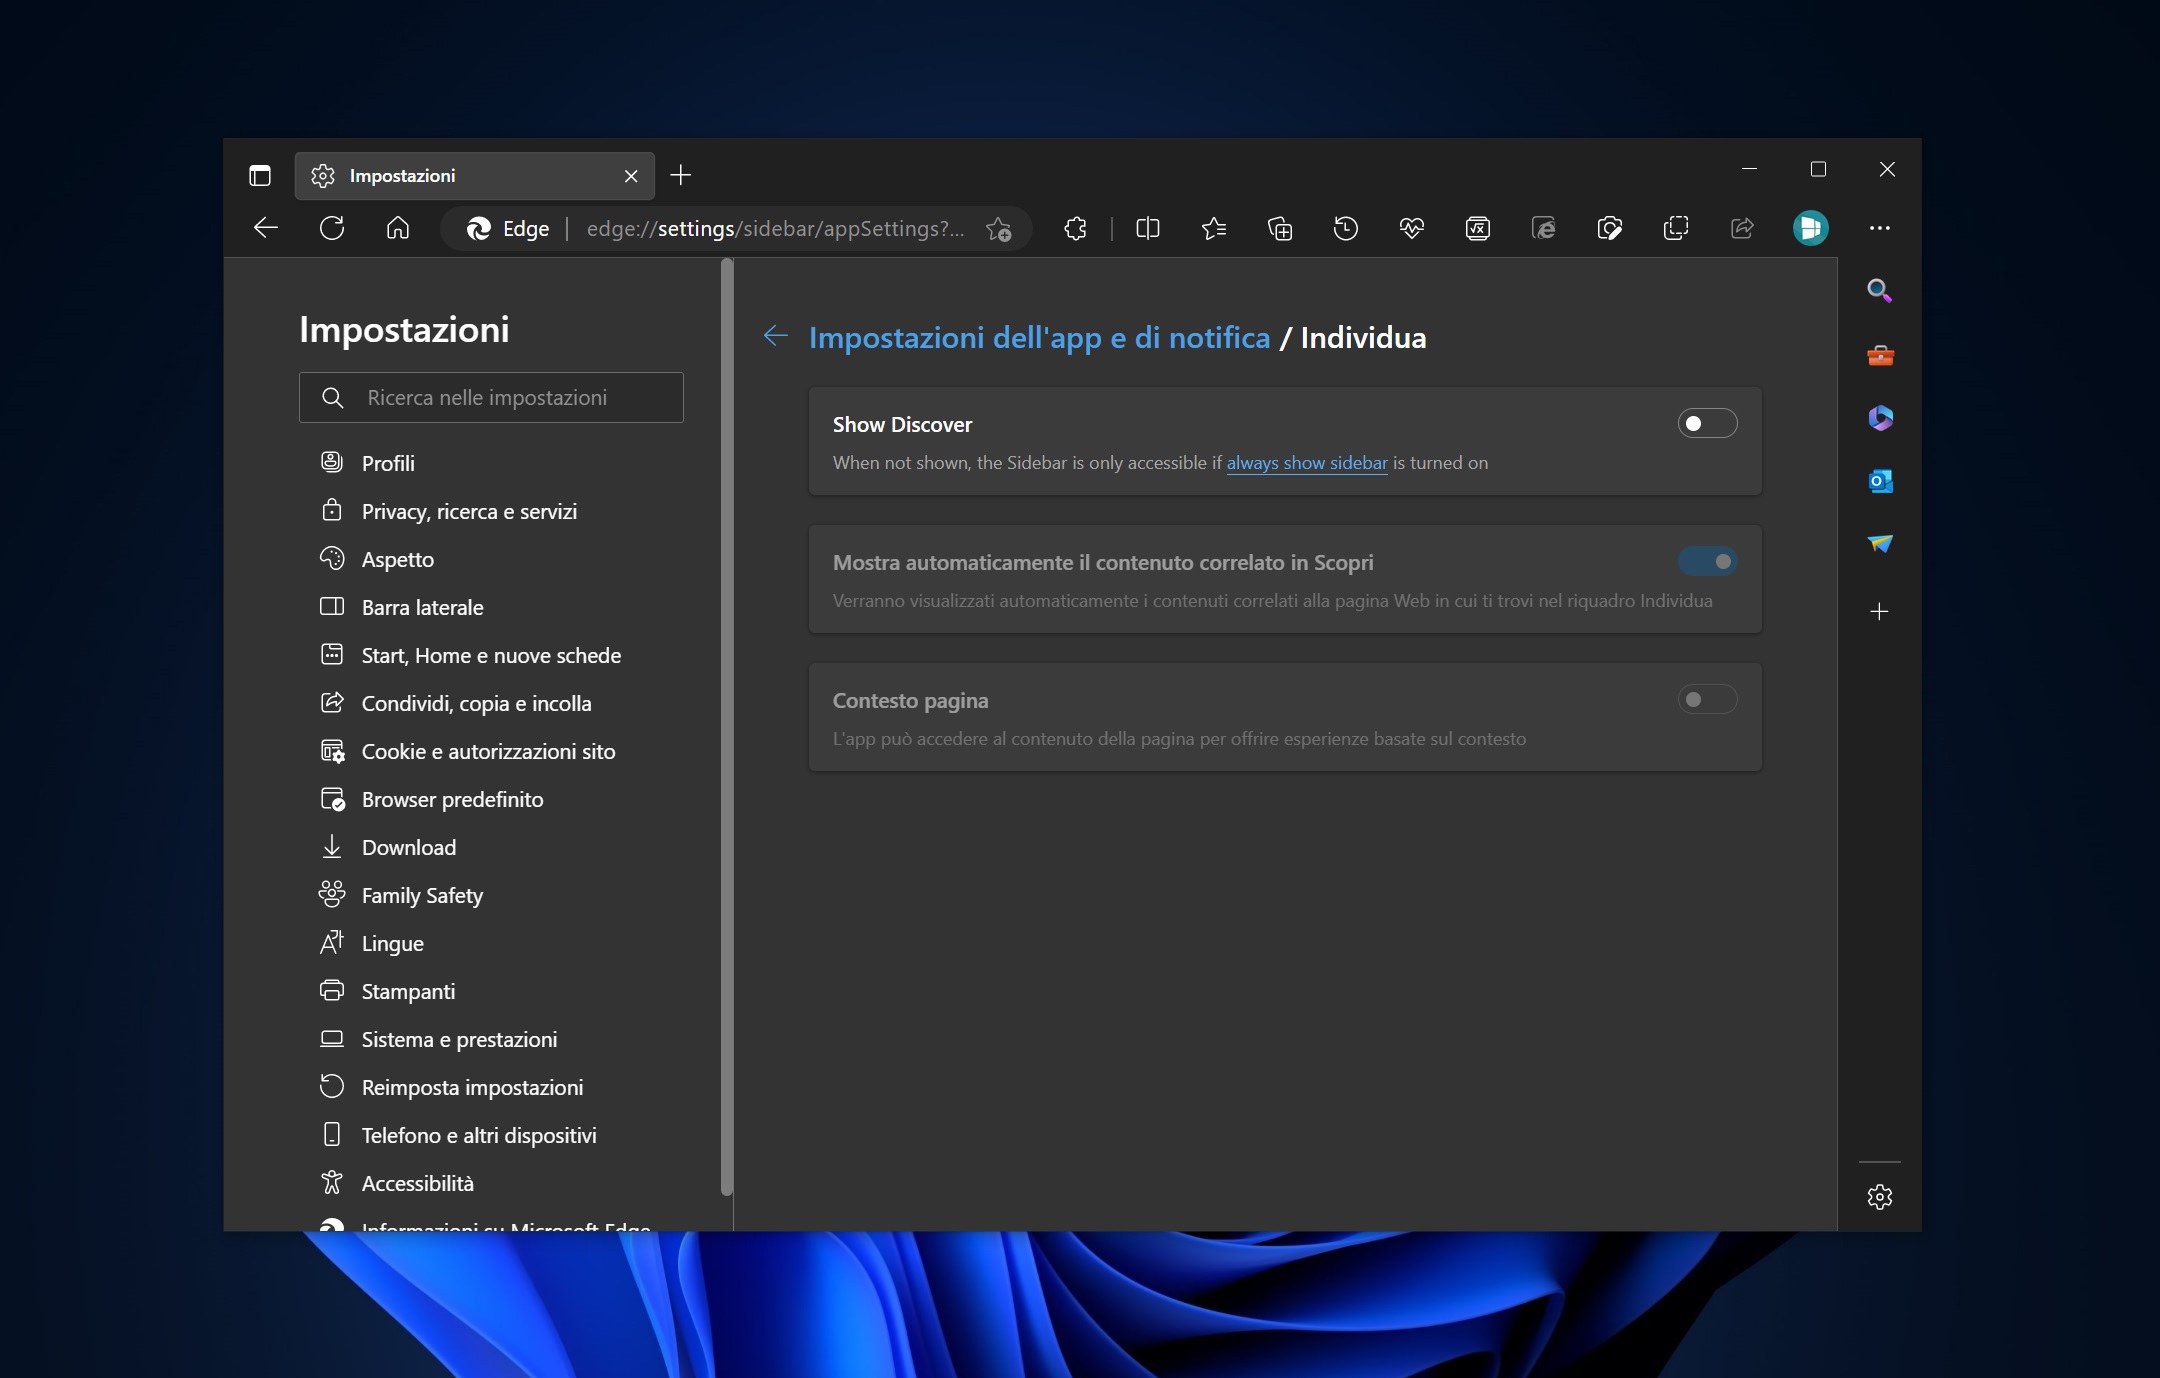Open a new tab with plus button
The image size is (2160, 1378).
tap(681, 176)
